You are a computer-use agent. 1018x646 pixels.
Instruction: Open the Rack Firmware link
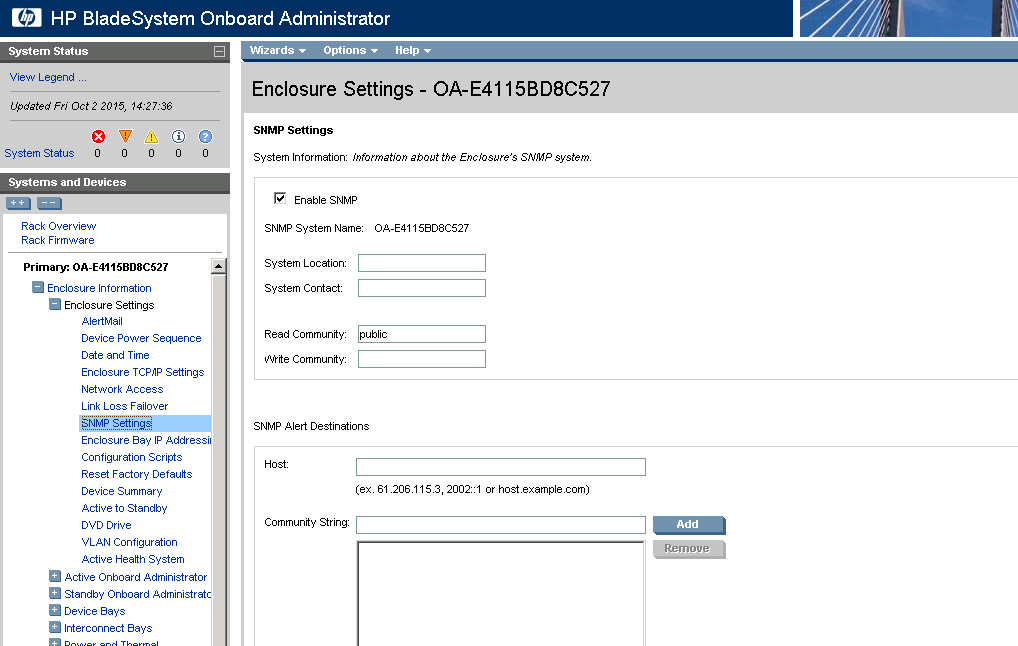tap(58, 240)
